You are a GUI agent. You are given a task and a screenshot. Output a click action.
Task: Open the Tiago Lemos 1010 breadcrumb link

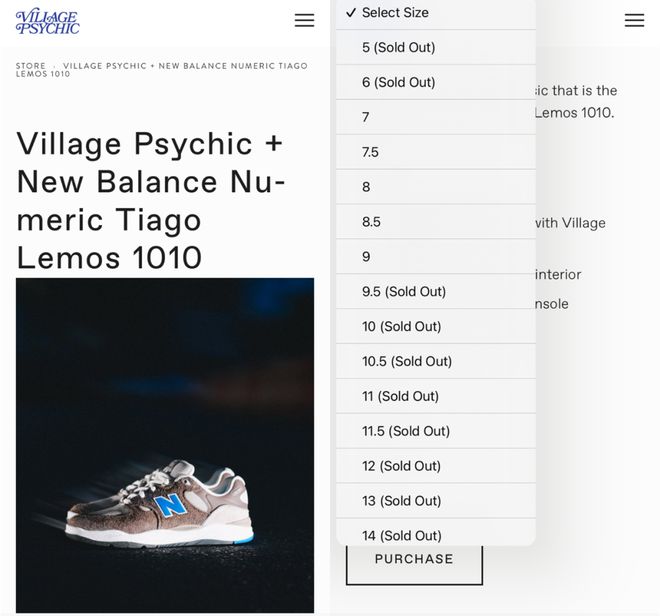click(162, 69)
